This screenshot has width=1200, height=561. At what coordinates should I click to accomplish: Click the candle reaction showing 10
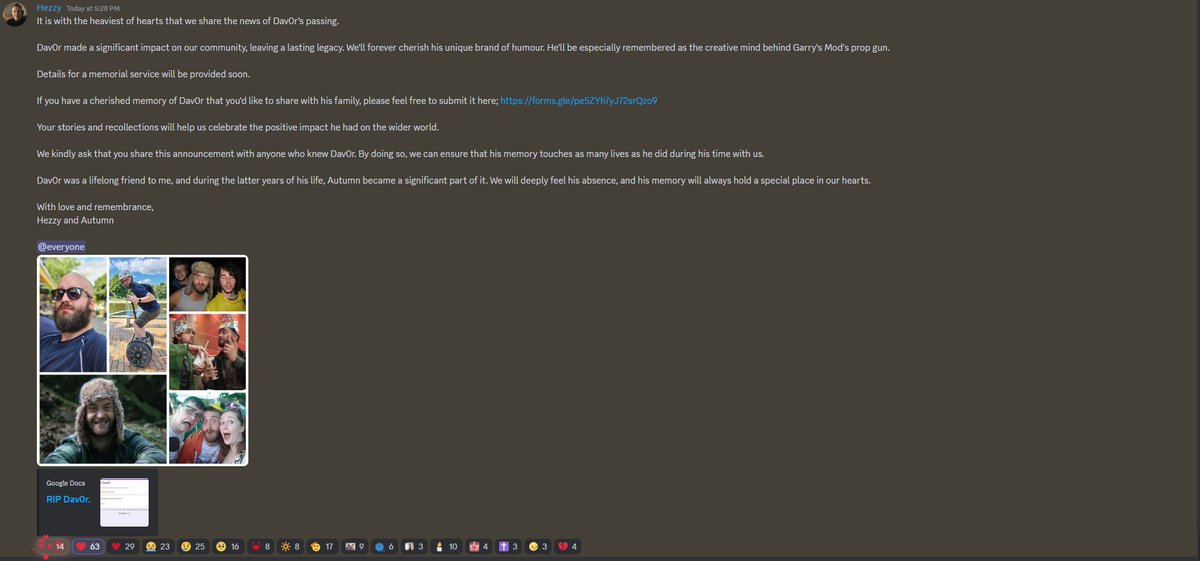tap(447, 547)
